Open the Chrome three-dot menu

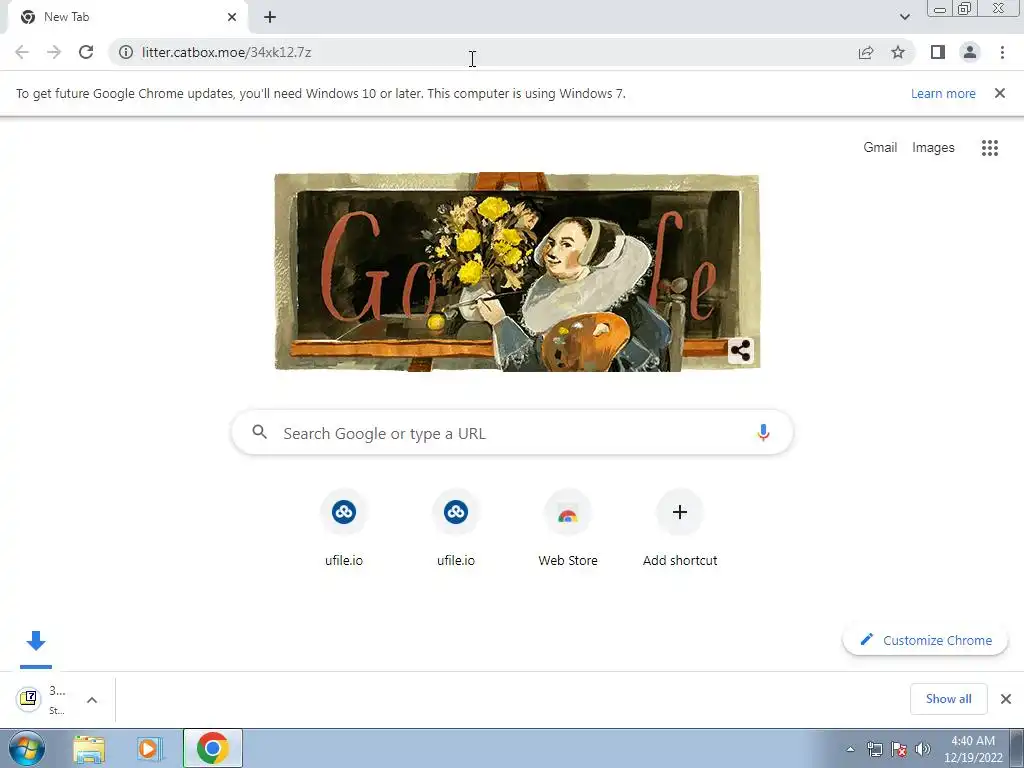pyautogui.click(x=1002, y=52)
